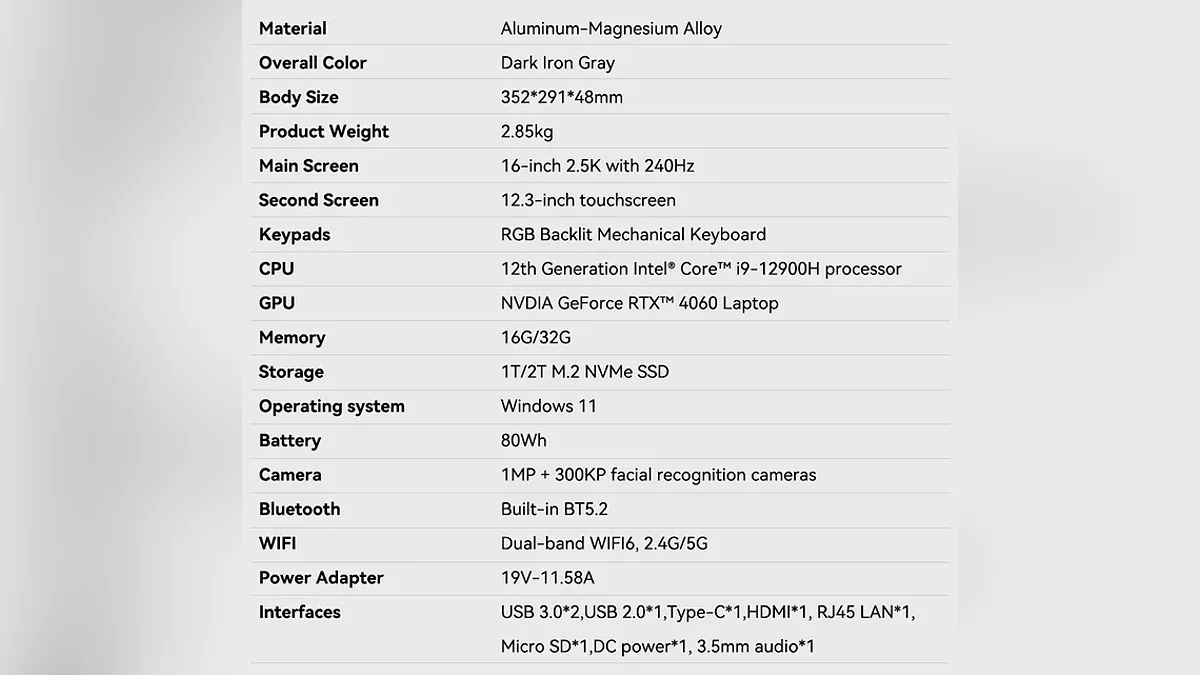The height and width of the screenshot is (675, 1200).
Task: Click the Operating system label
Action: click(x=331, y=406)
